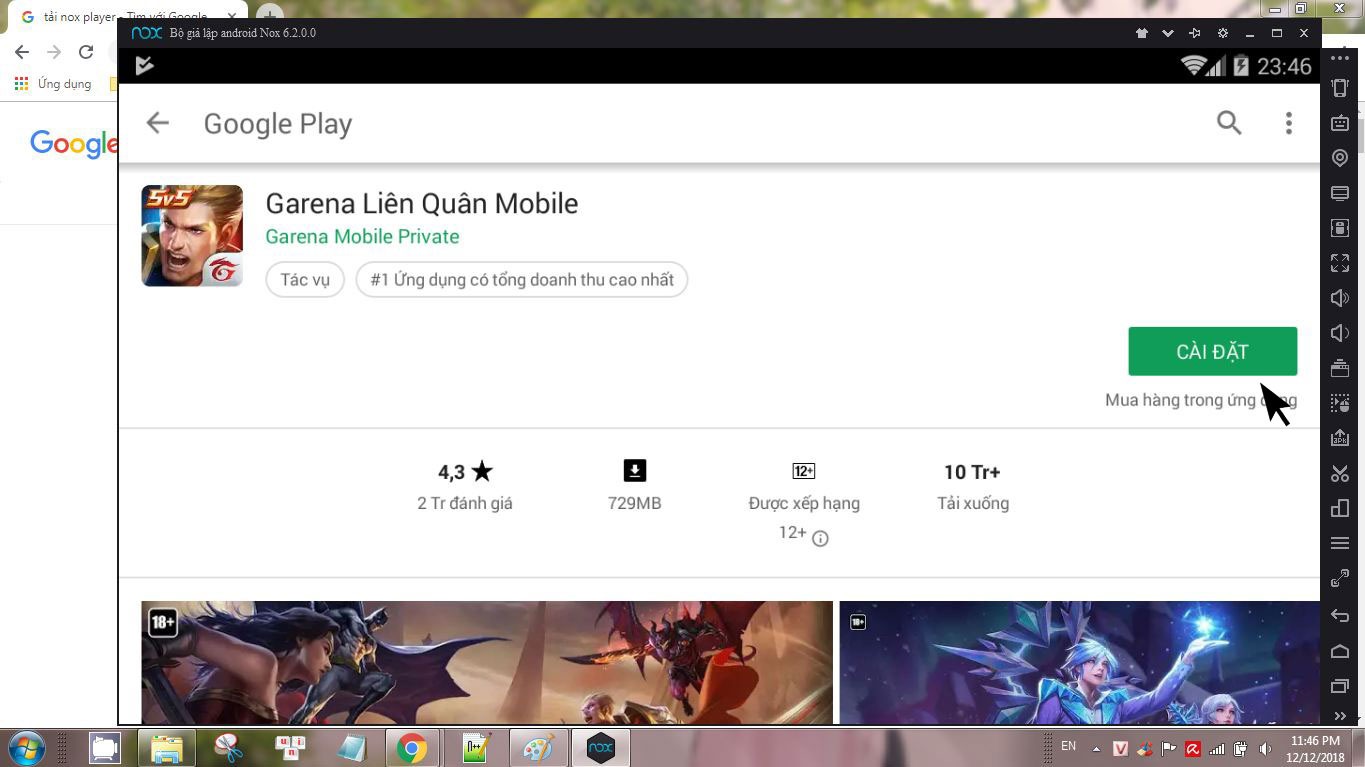Open Google Play search magnifier

coord(1229,123)
